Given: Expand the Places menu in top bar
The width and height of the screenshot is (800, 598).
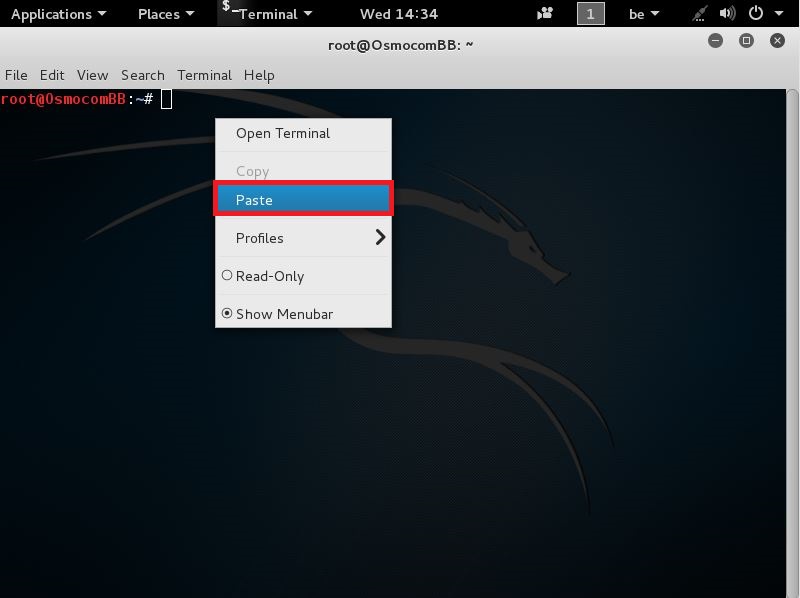Looking at the screenshot, I should coord(166,14).
